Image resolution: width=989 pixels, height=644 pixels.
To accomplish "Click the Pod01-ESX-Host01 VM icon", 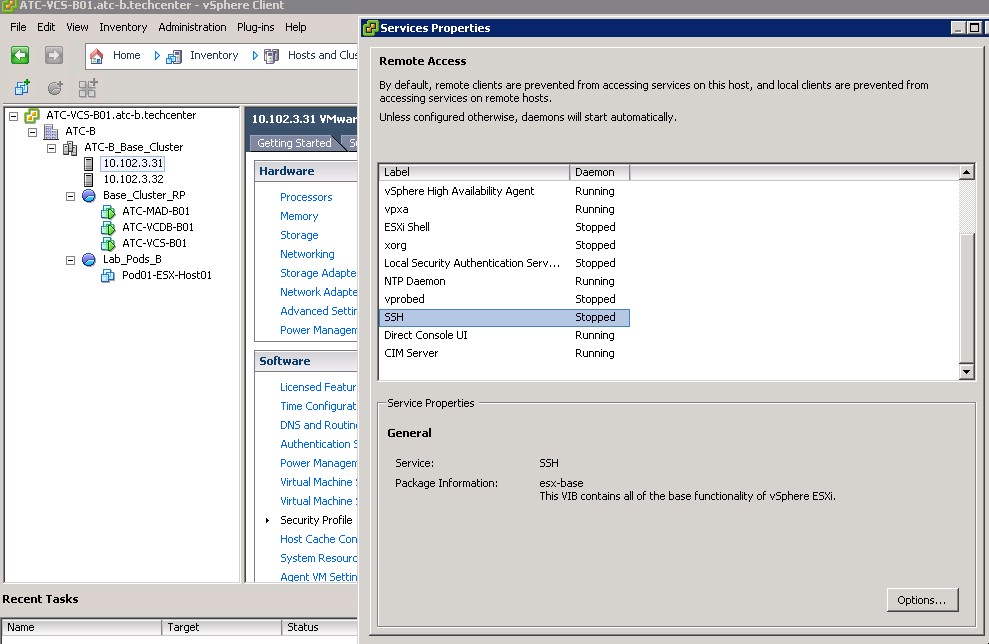I will pyautogui.click(x=109, y=275).
